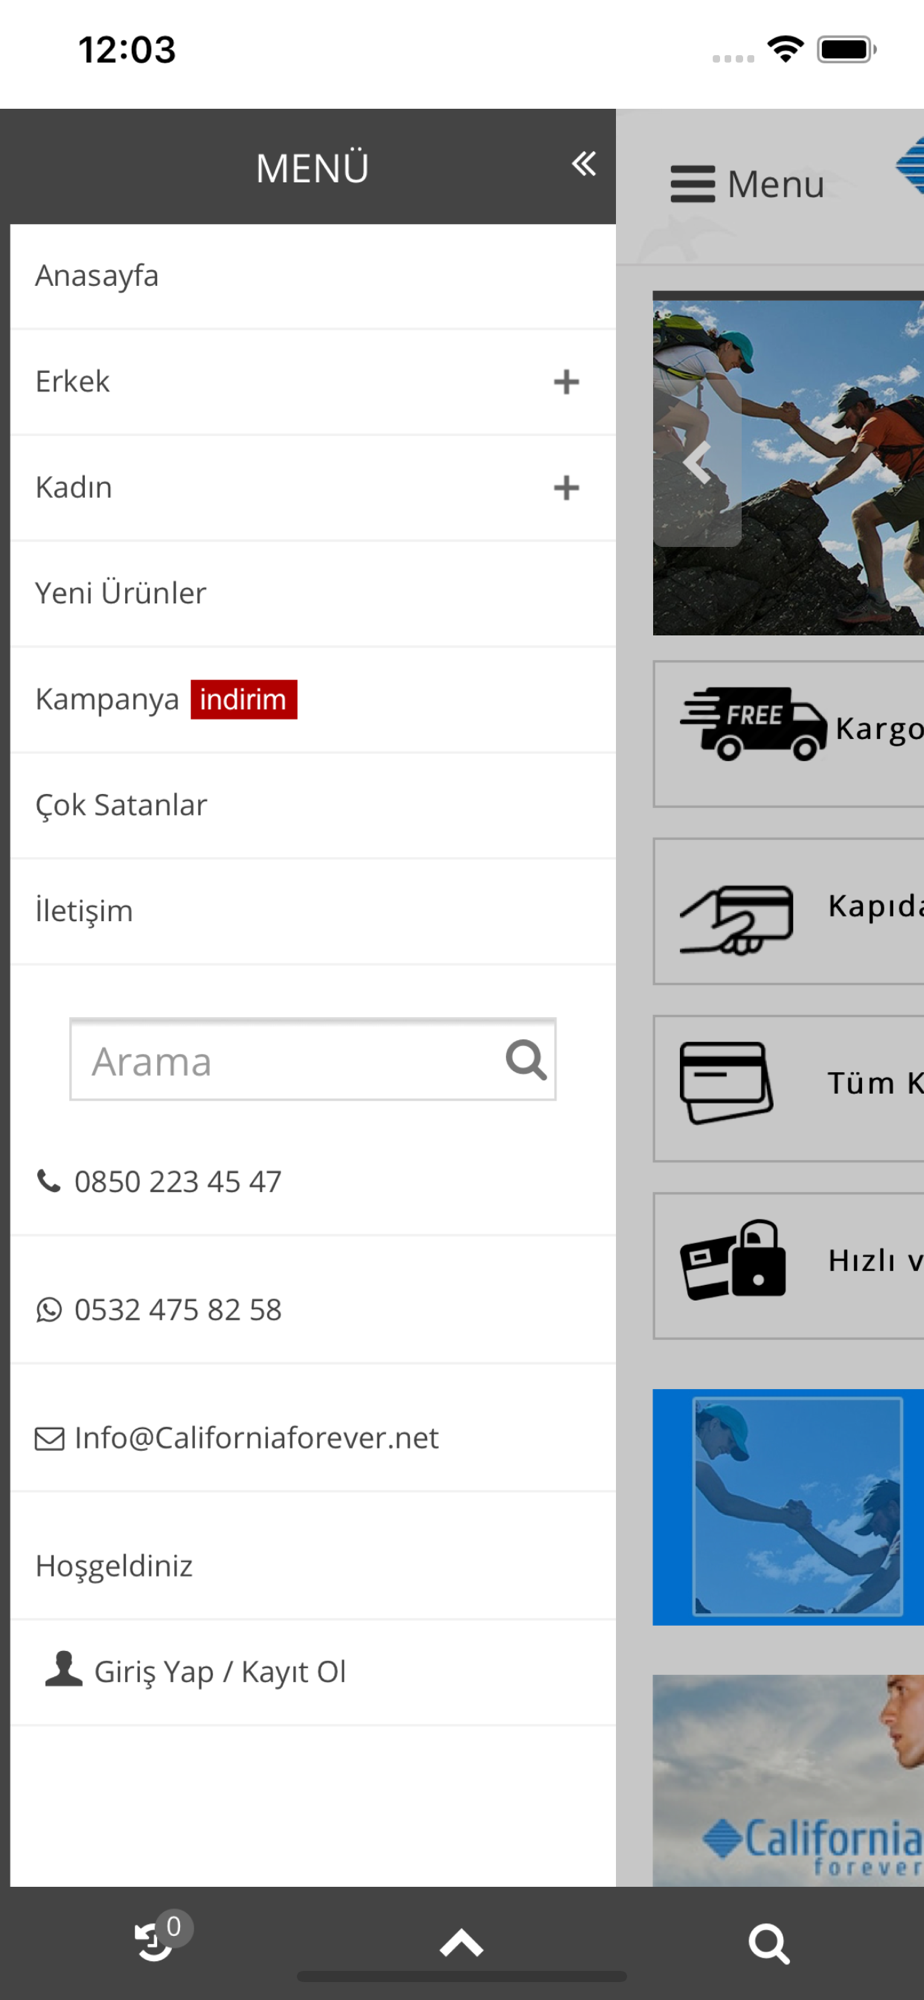Image resolution: width=924 pixels, height=2000 pixels.
Task: Tap the scroll-to-top chevron in bottom bar
Action: 462,1943
